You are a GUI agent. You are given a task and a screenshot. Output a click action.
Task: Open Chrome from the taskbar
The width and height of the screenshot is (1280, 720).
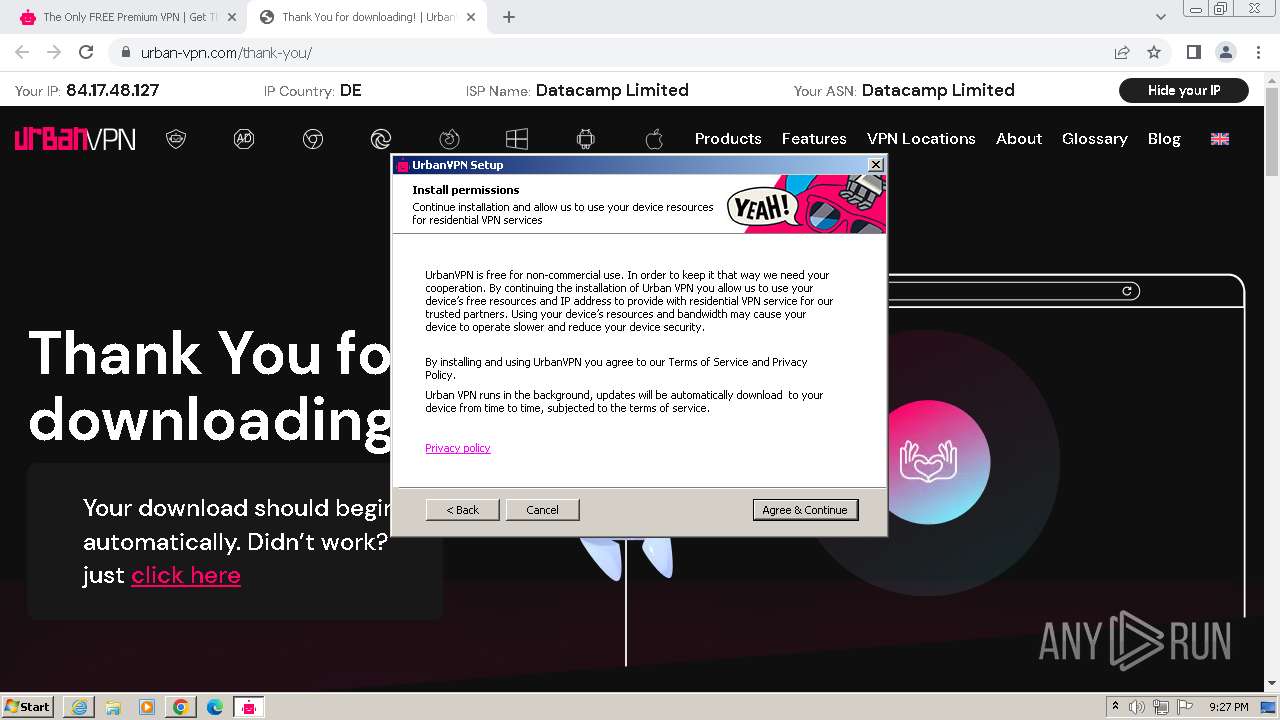(x=180, y=707)
